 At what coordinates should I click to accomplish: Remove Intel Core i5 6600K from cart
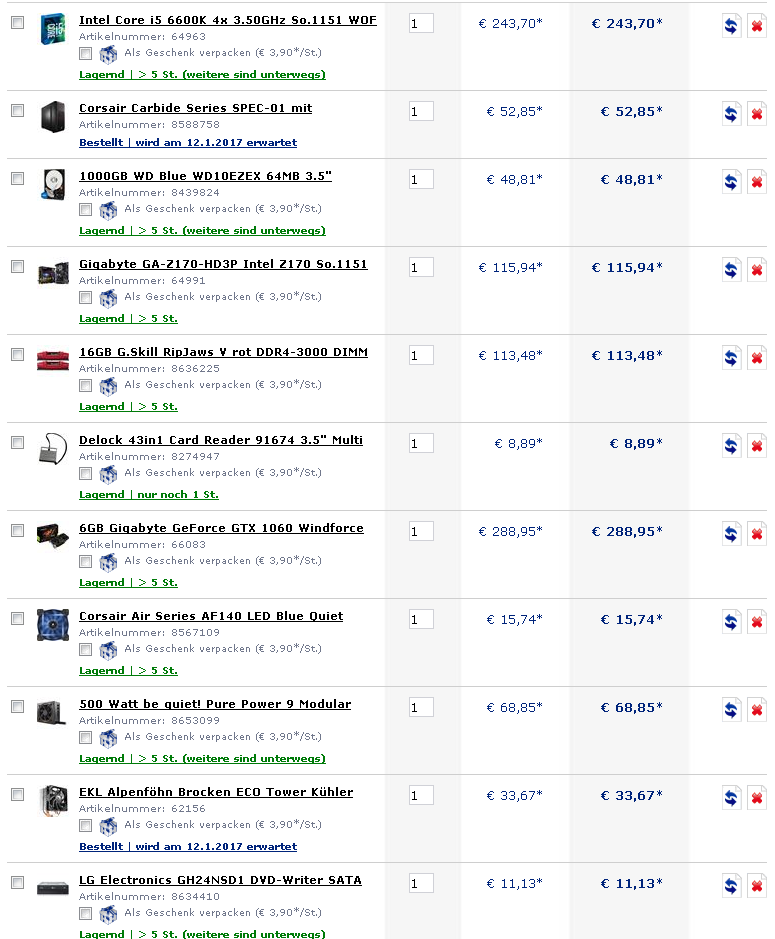pyautogui.click(x=757, y=26)
